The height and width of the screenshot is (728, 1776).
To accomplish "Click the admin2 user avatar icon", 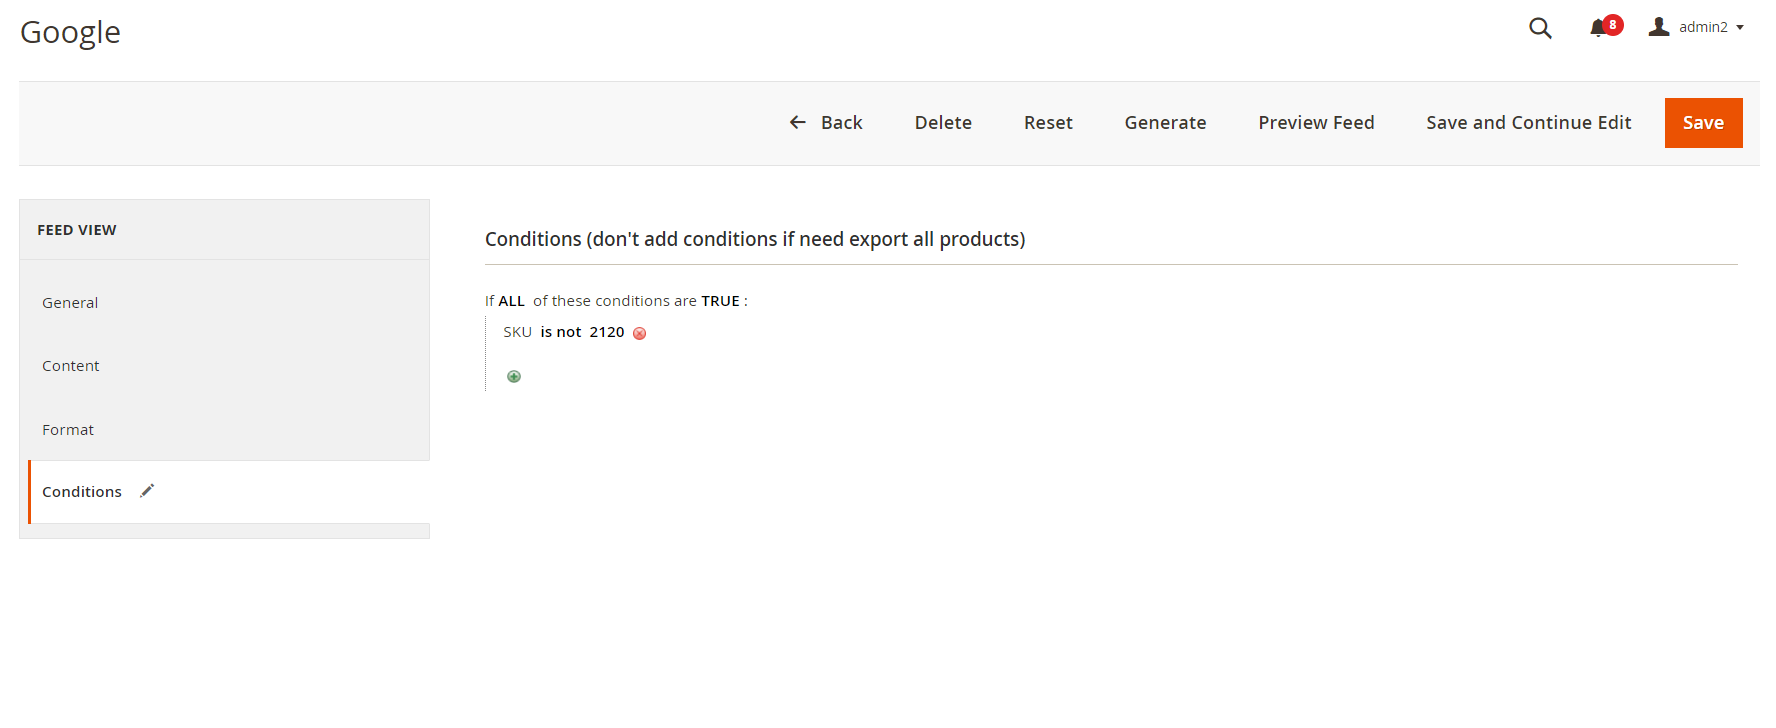I will click(1659, 27).
